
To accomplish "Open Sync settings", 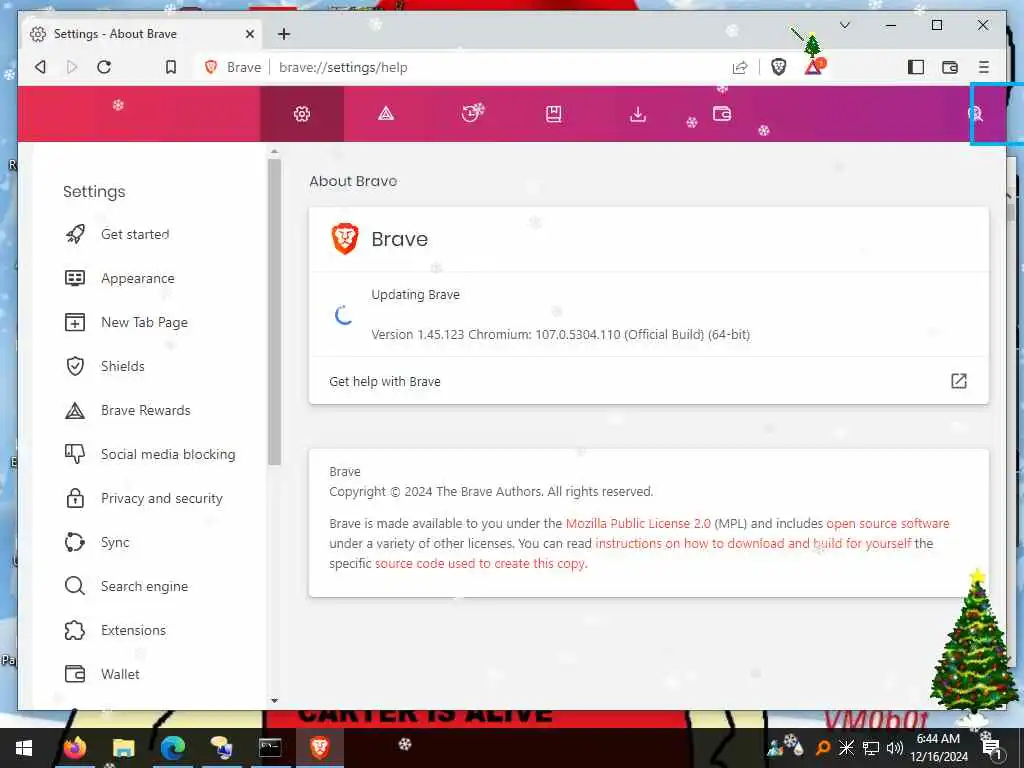I will (x=116, y=543).
